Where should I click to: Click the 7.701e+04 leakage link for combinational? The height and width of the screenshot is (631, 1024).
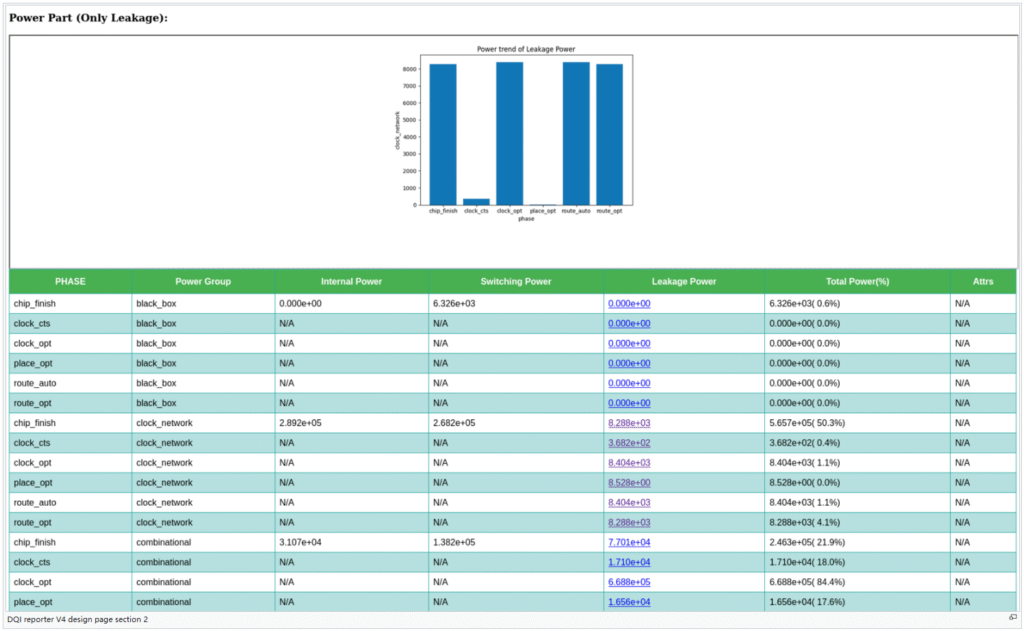pyautogui.click(x=629, y=542)
